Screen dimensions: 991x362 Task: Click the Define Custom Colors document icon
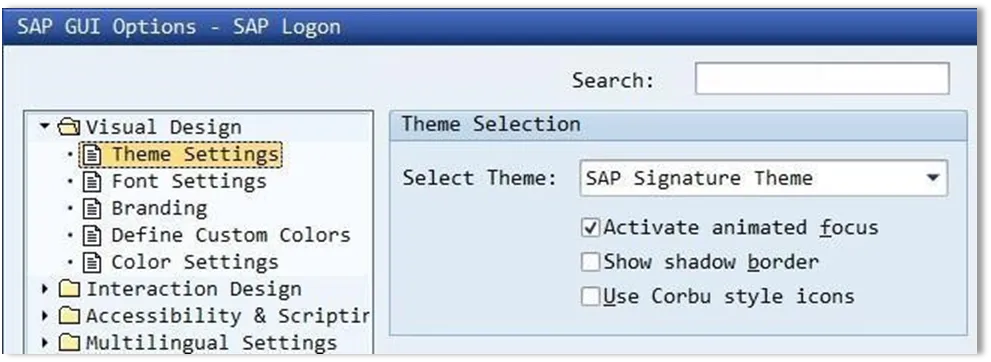[93, 236]
